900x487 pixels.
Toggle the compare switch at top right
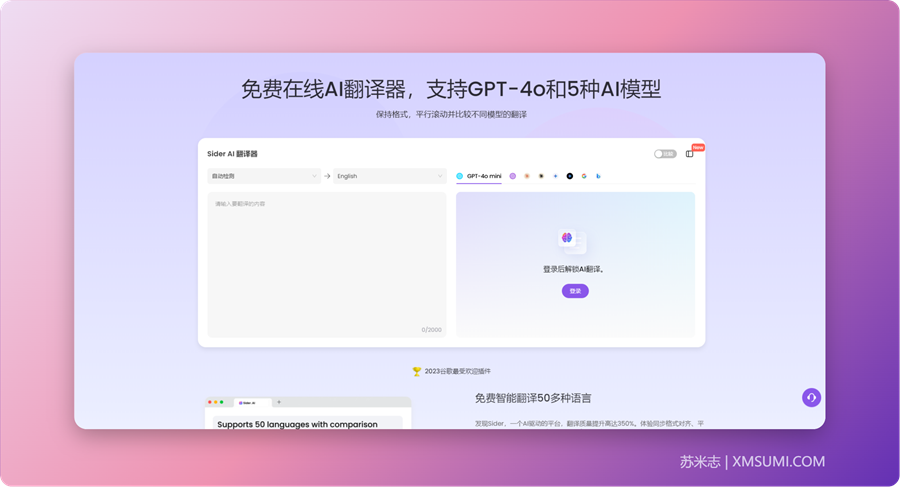tap(664, 154)
